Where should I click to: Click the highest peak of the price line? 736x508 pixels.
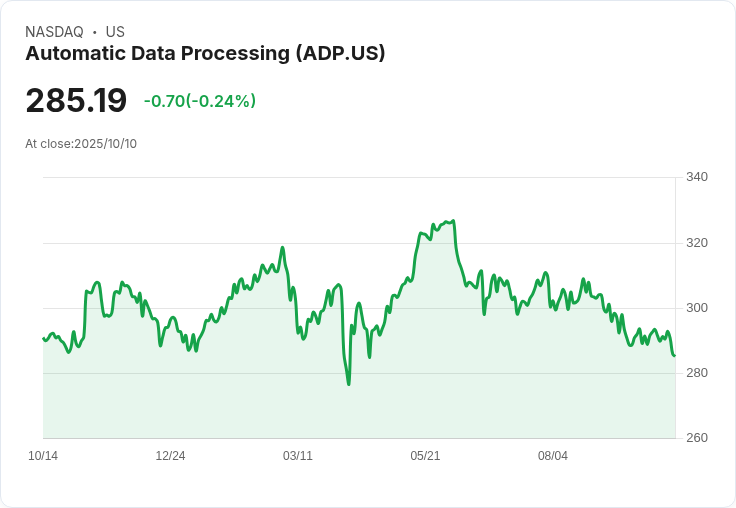pos(454,221)
